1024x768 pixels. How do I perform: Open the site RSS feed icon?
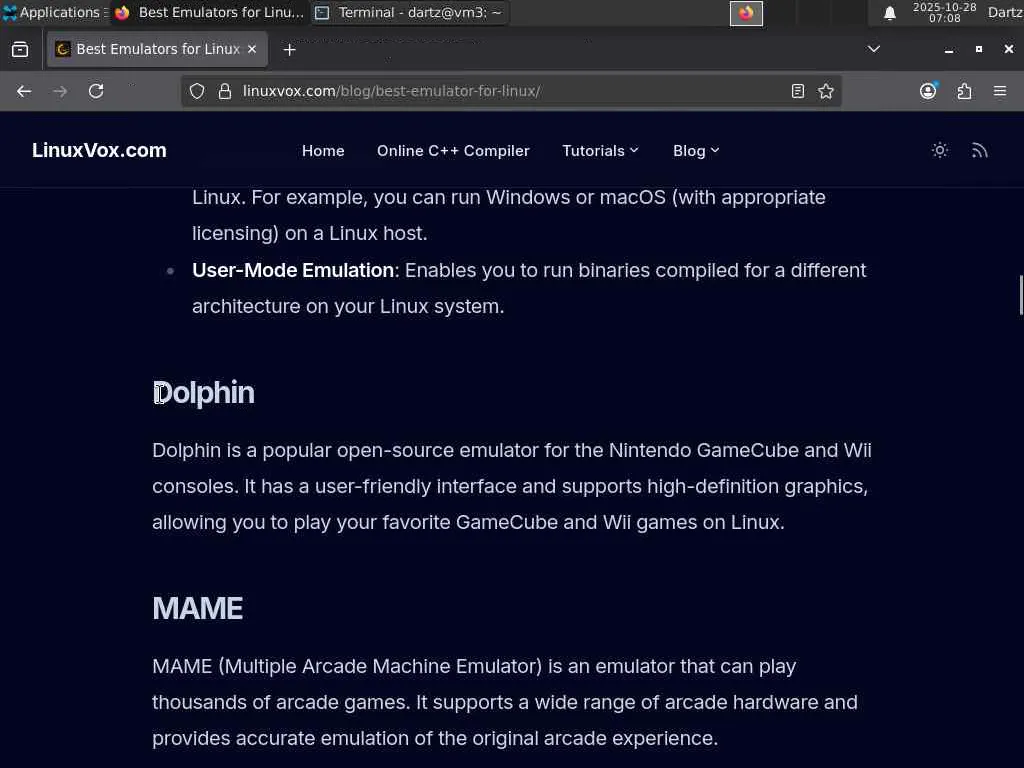click(x=979, y=150)
